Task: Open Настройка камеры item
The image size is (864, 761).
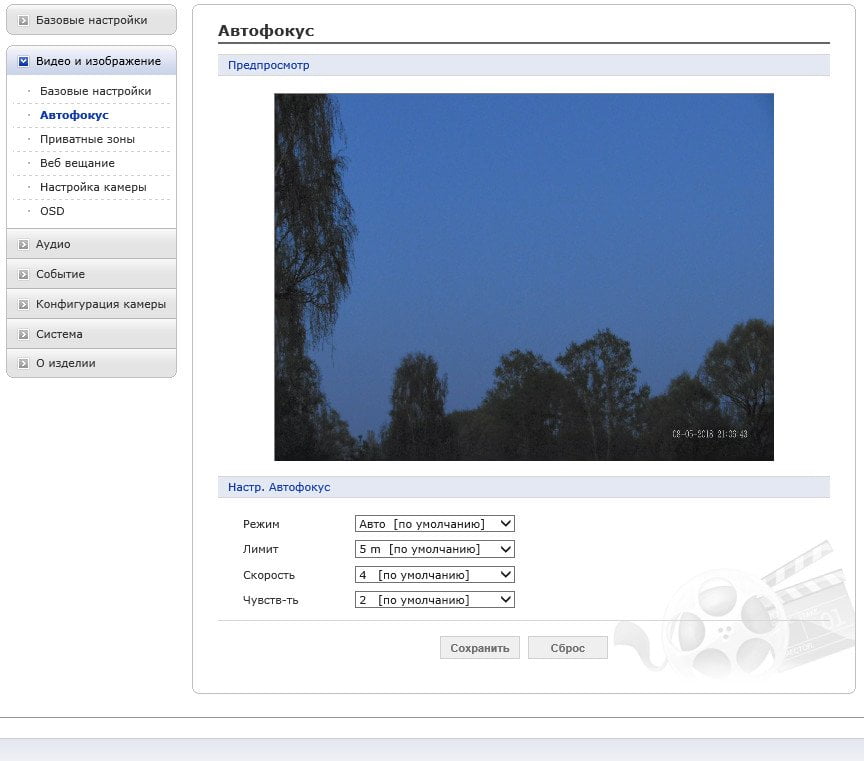Action: [93, 187]
